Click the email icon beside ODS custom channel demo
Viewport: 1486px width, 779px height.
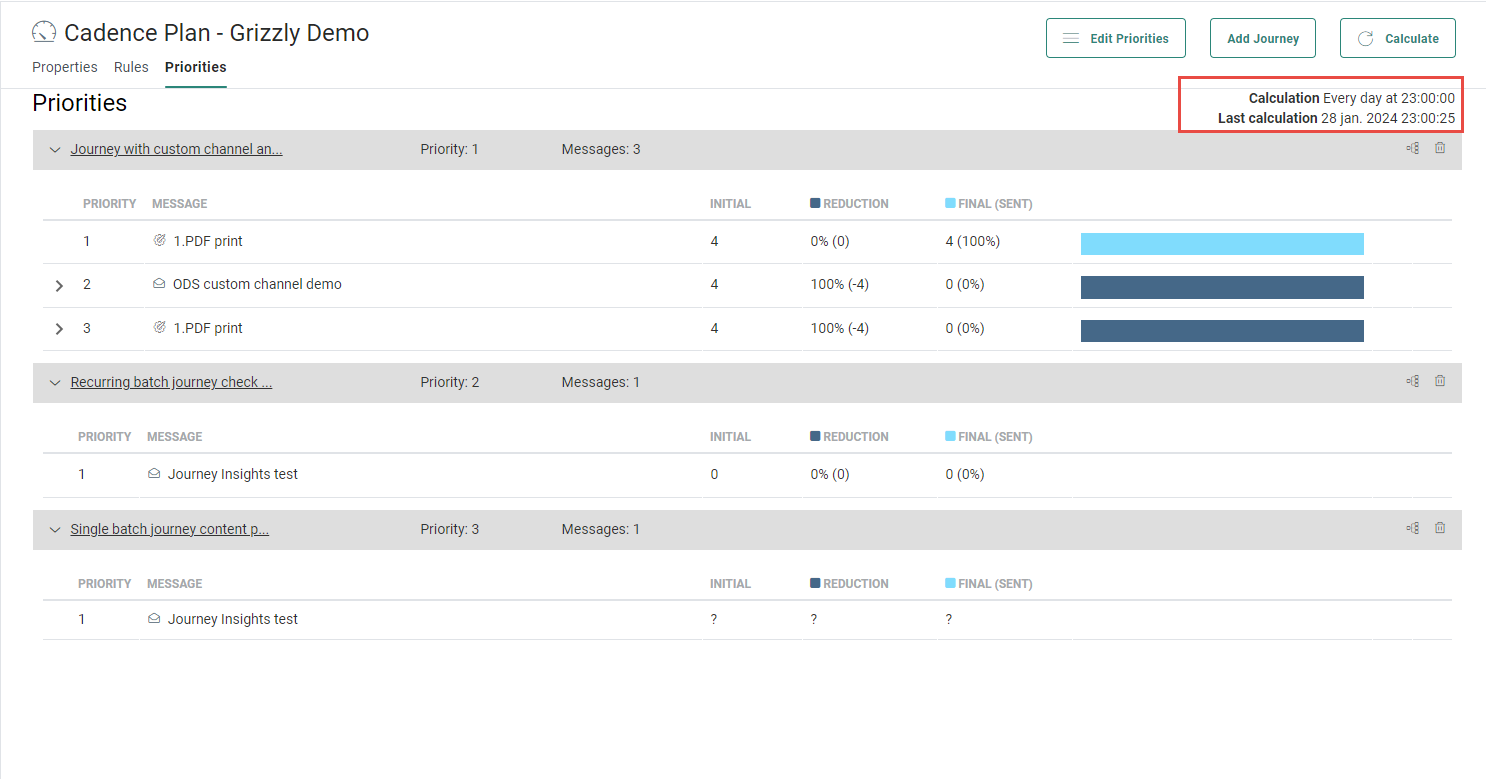coord(159,284)
